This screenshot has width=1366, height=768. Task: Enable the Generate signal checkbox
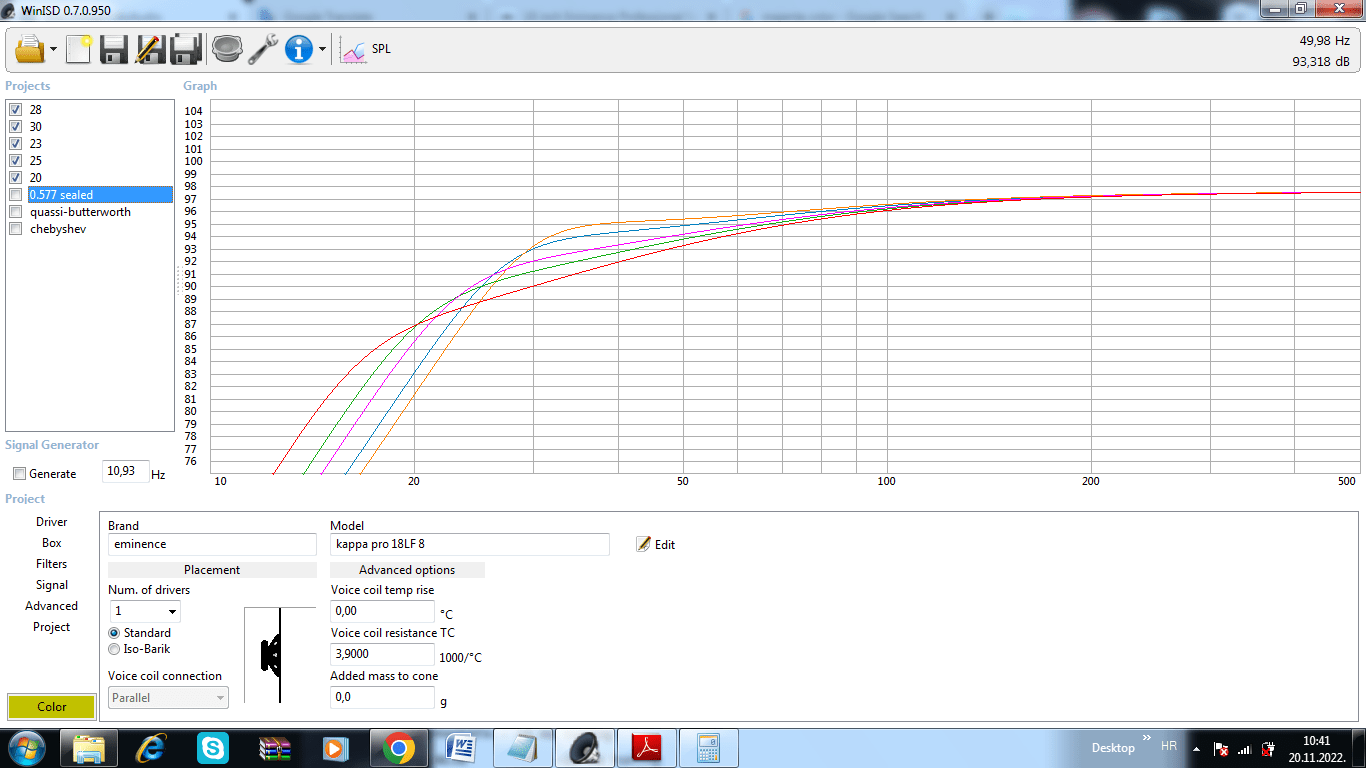pos(19,474)
